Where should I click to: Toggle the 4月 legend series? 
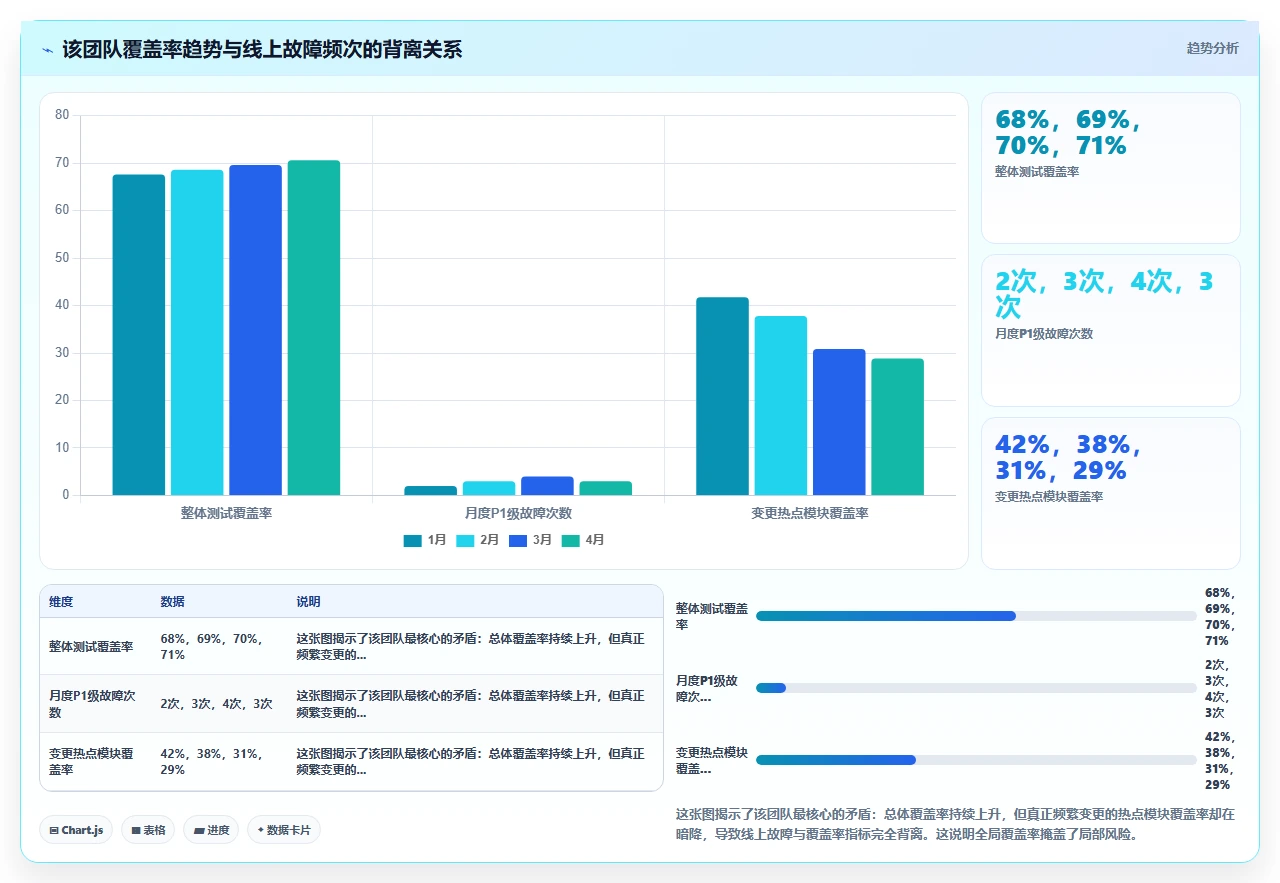tap(583, 540)
